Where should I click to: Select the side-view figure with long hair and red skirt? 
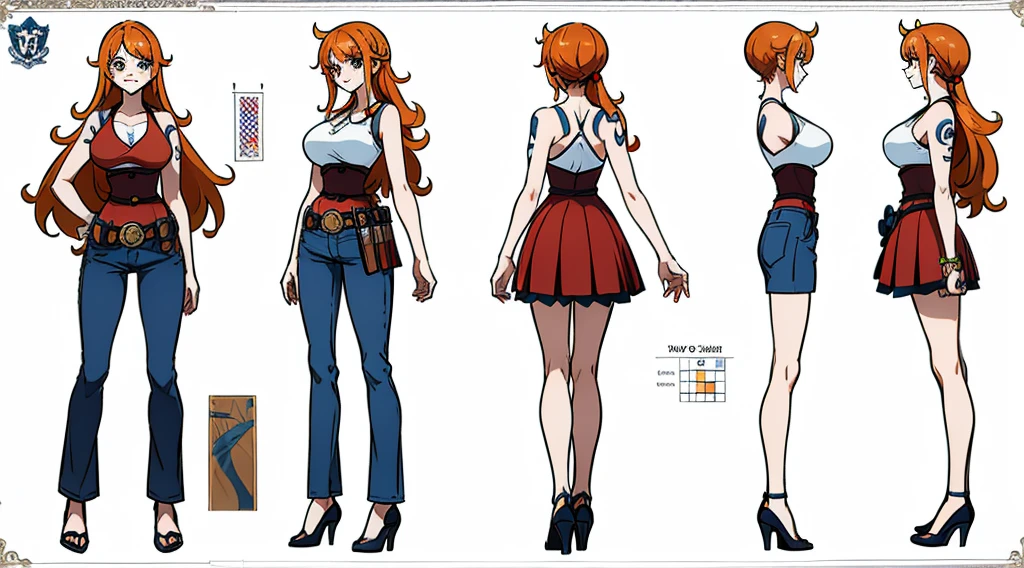point(940,284)
